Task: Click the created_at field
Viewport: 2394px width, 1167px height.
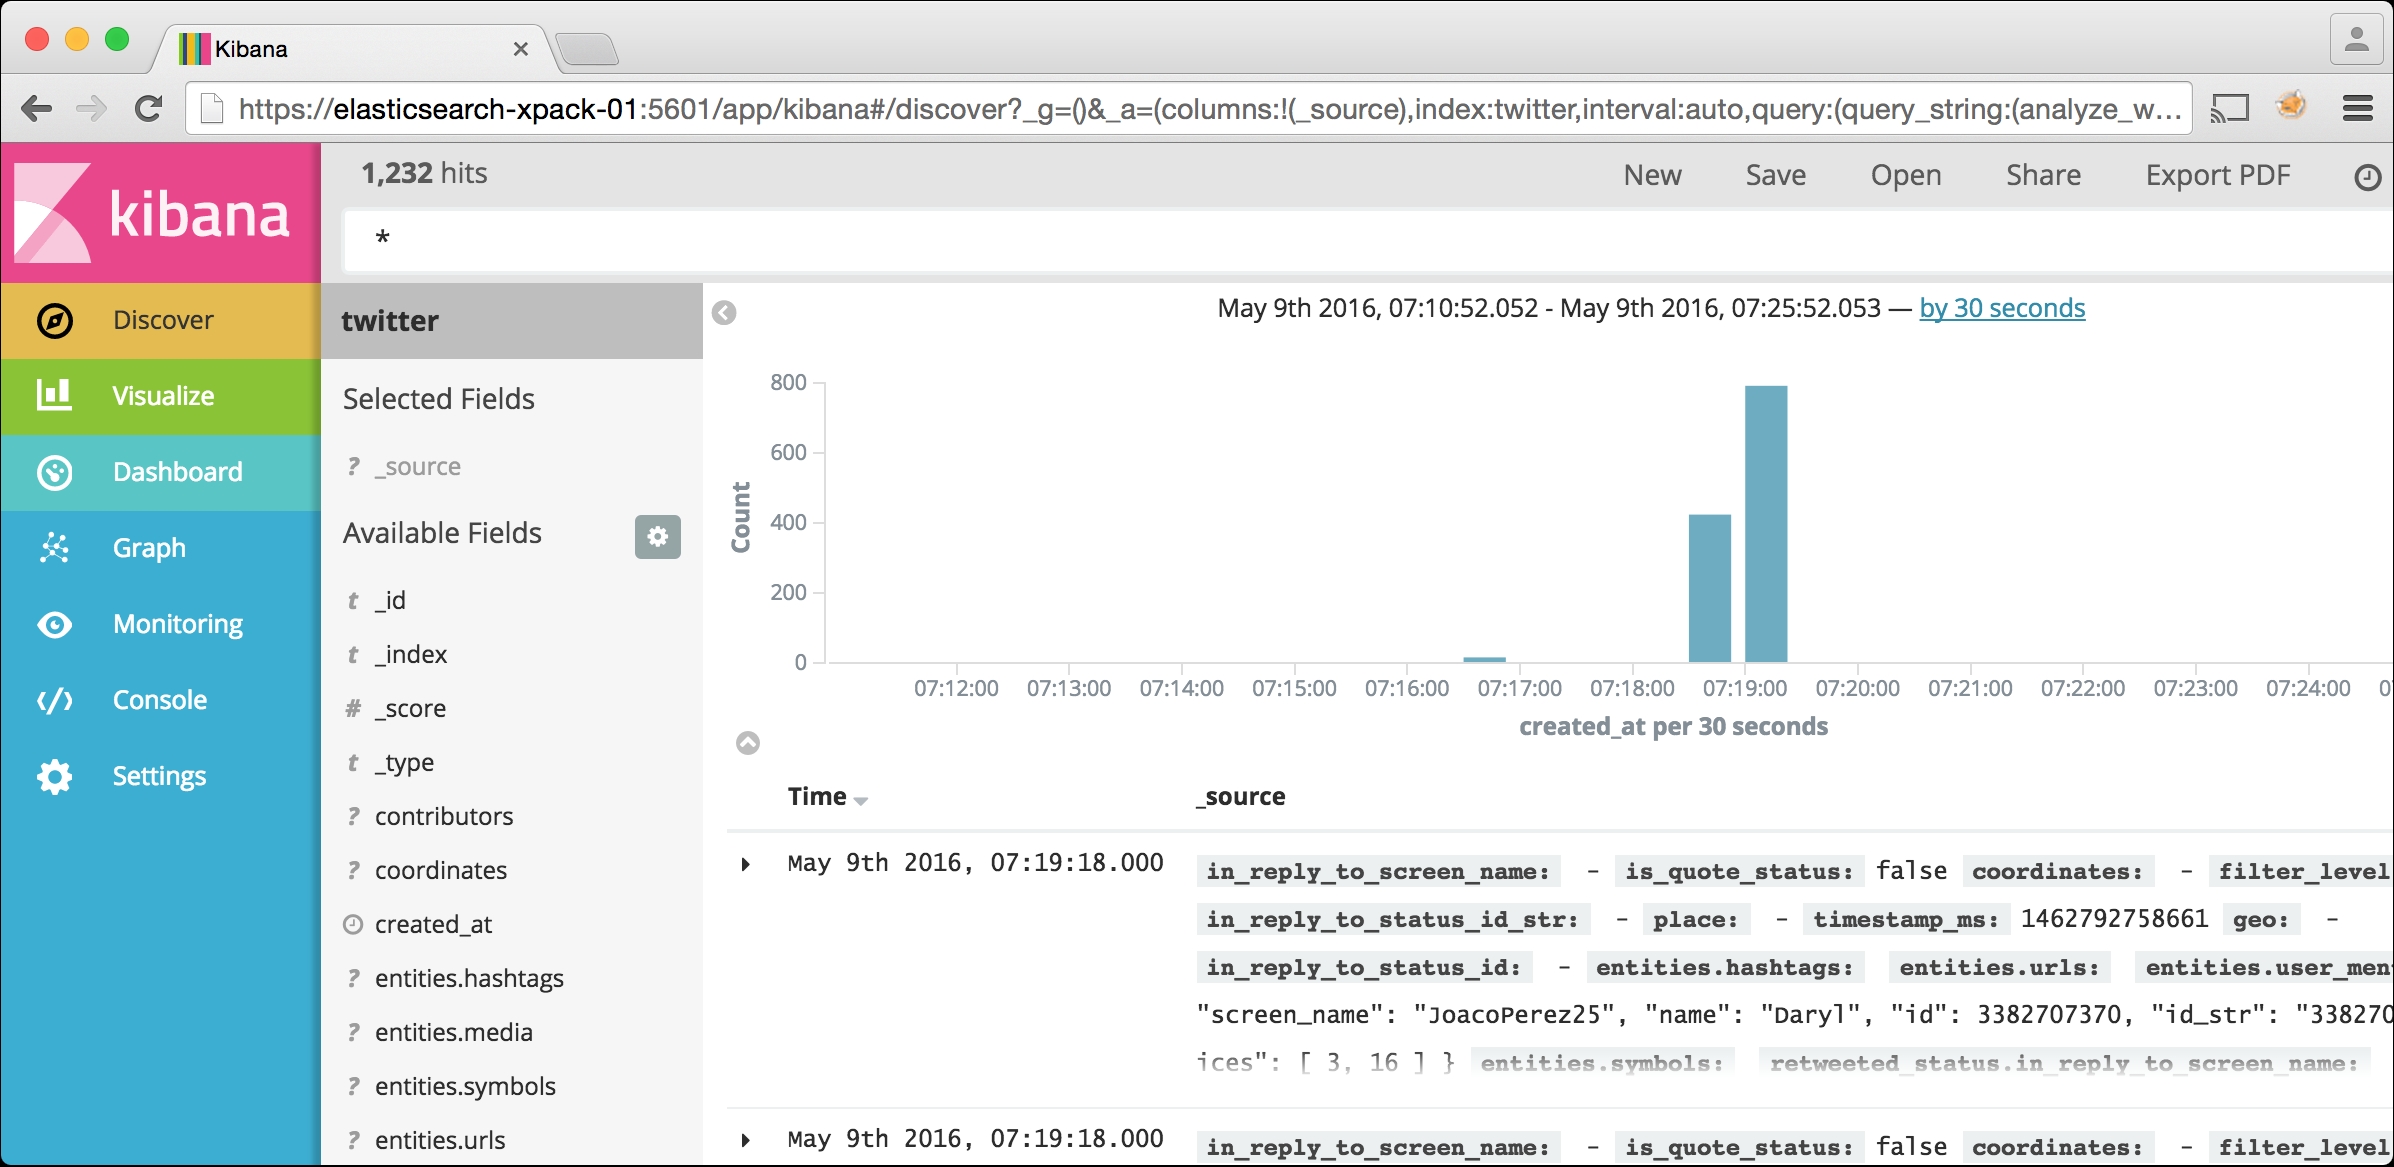Action: pyautogui.click(x=433, y=924)
